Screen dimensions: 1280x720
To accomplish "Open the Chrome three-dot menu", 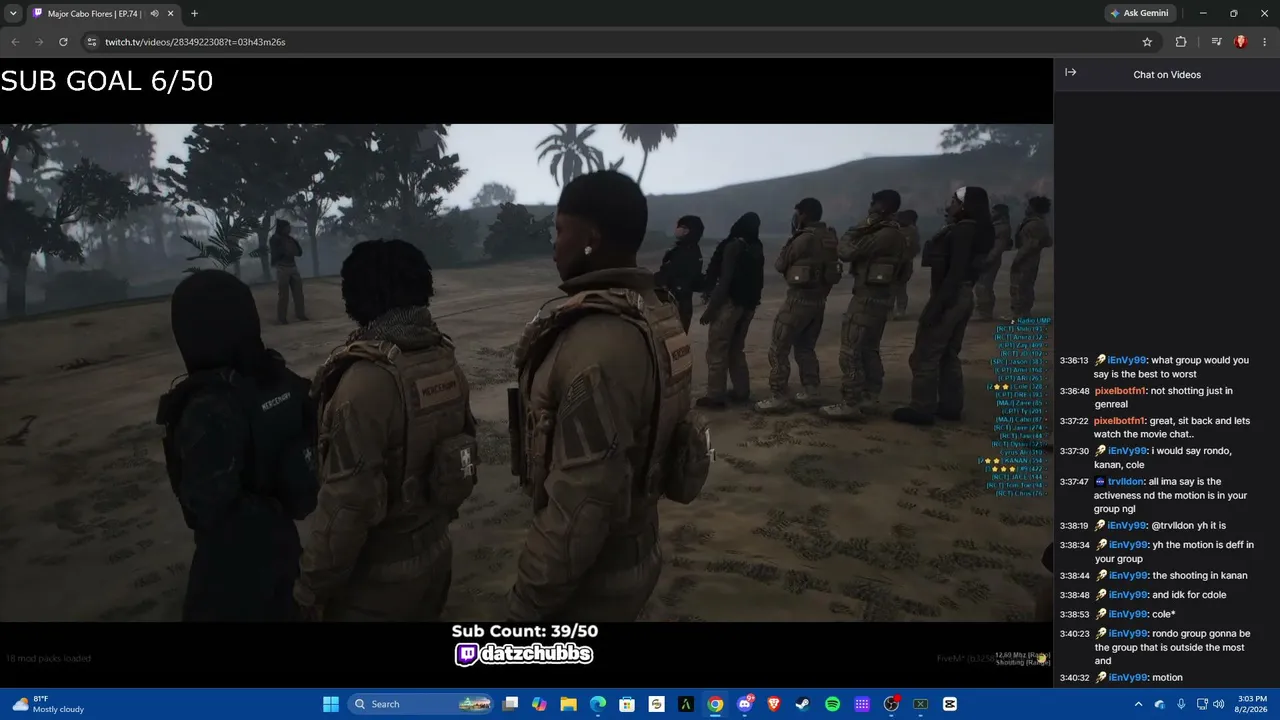I will click(1265, 42).
